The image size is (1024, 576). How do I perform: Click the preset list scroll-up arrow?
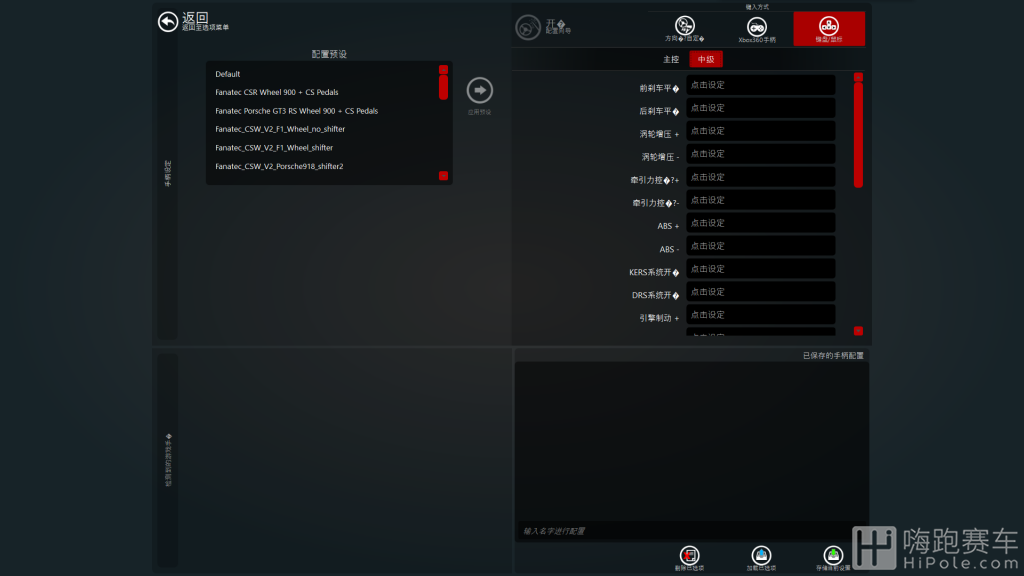click(443, 69)
